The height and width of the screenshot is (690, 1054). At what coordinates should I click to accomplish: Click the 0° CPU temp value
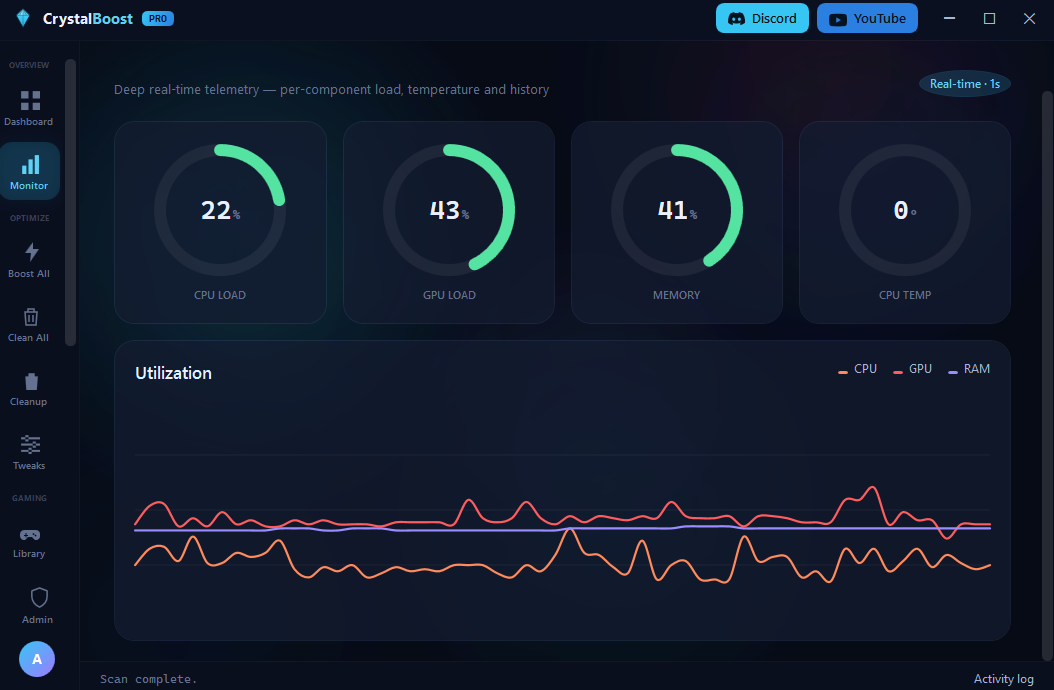[x=905, y=210]
